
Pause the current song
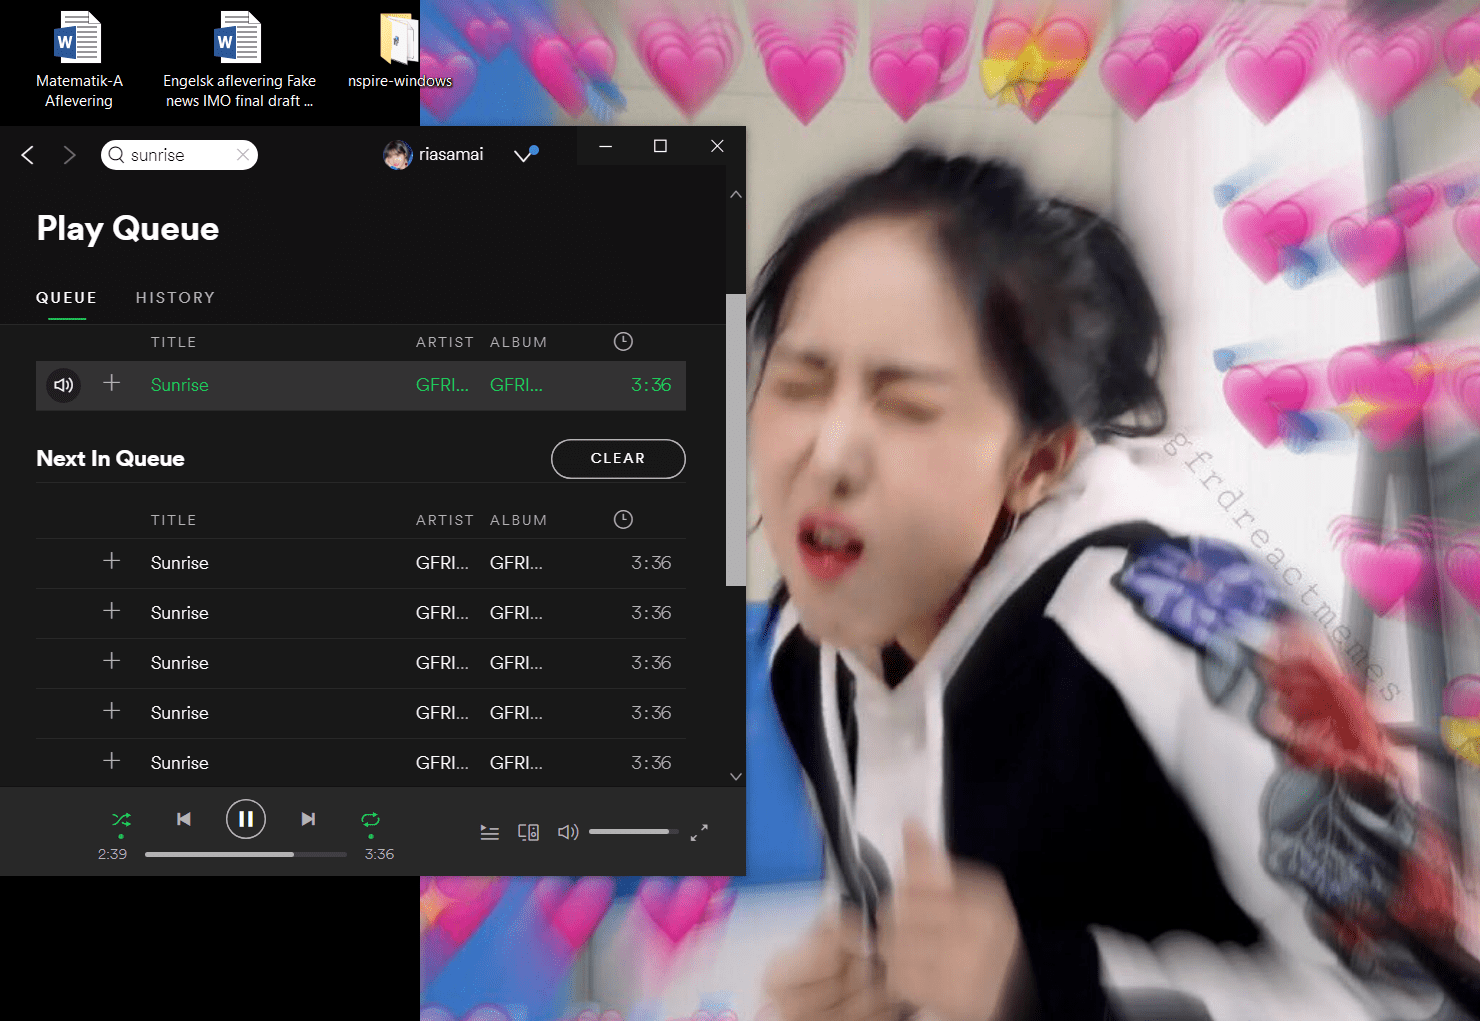pyautogui.click(x=246, y=819)
